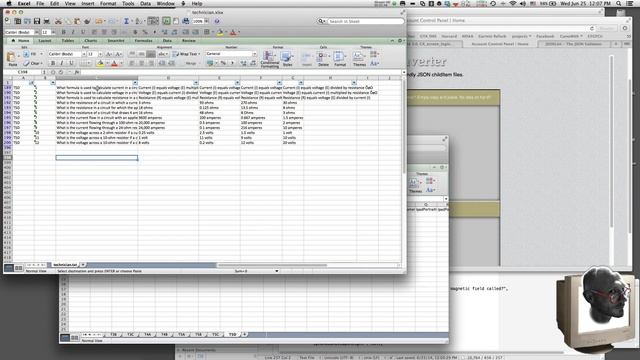Viewport: 640px width, 360px height.
Task: Open the Layout ribbon tab
Action: [x=45, y=41]
